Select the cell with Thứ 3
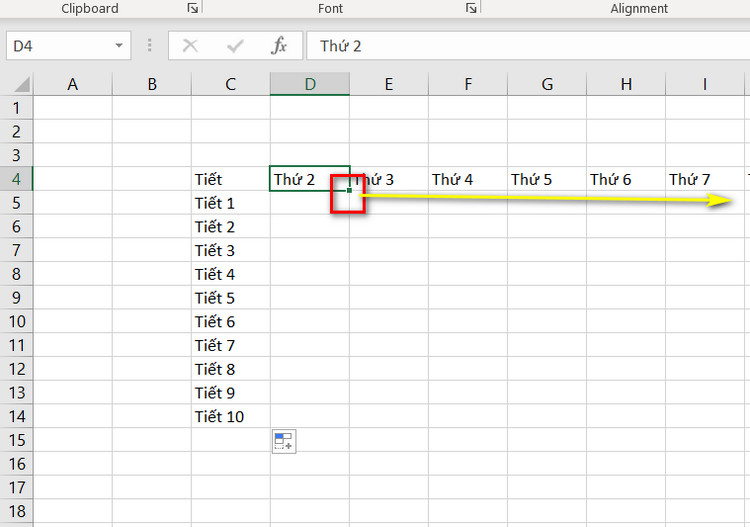750x527 pixels. click(x=389, y=179)
